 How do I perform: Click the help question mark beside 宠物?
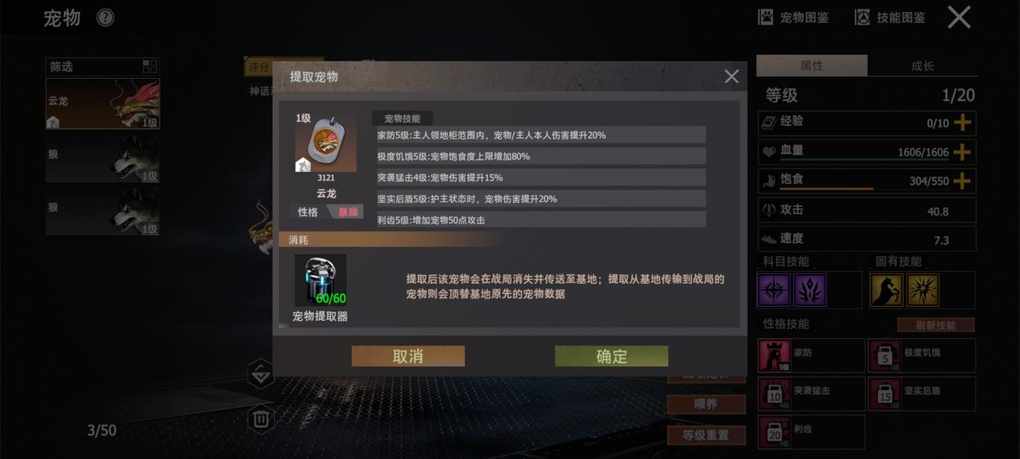tap(105, 18)
